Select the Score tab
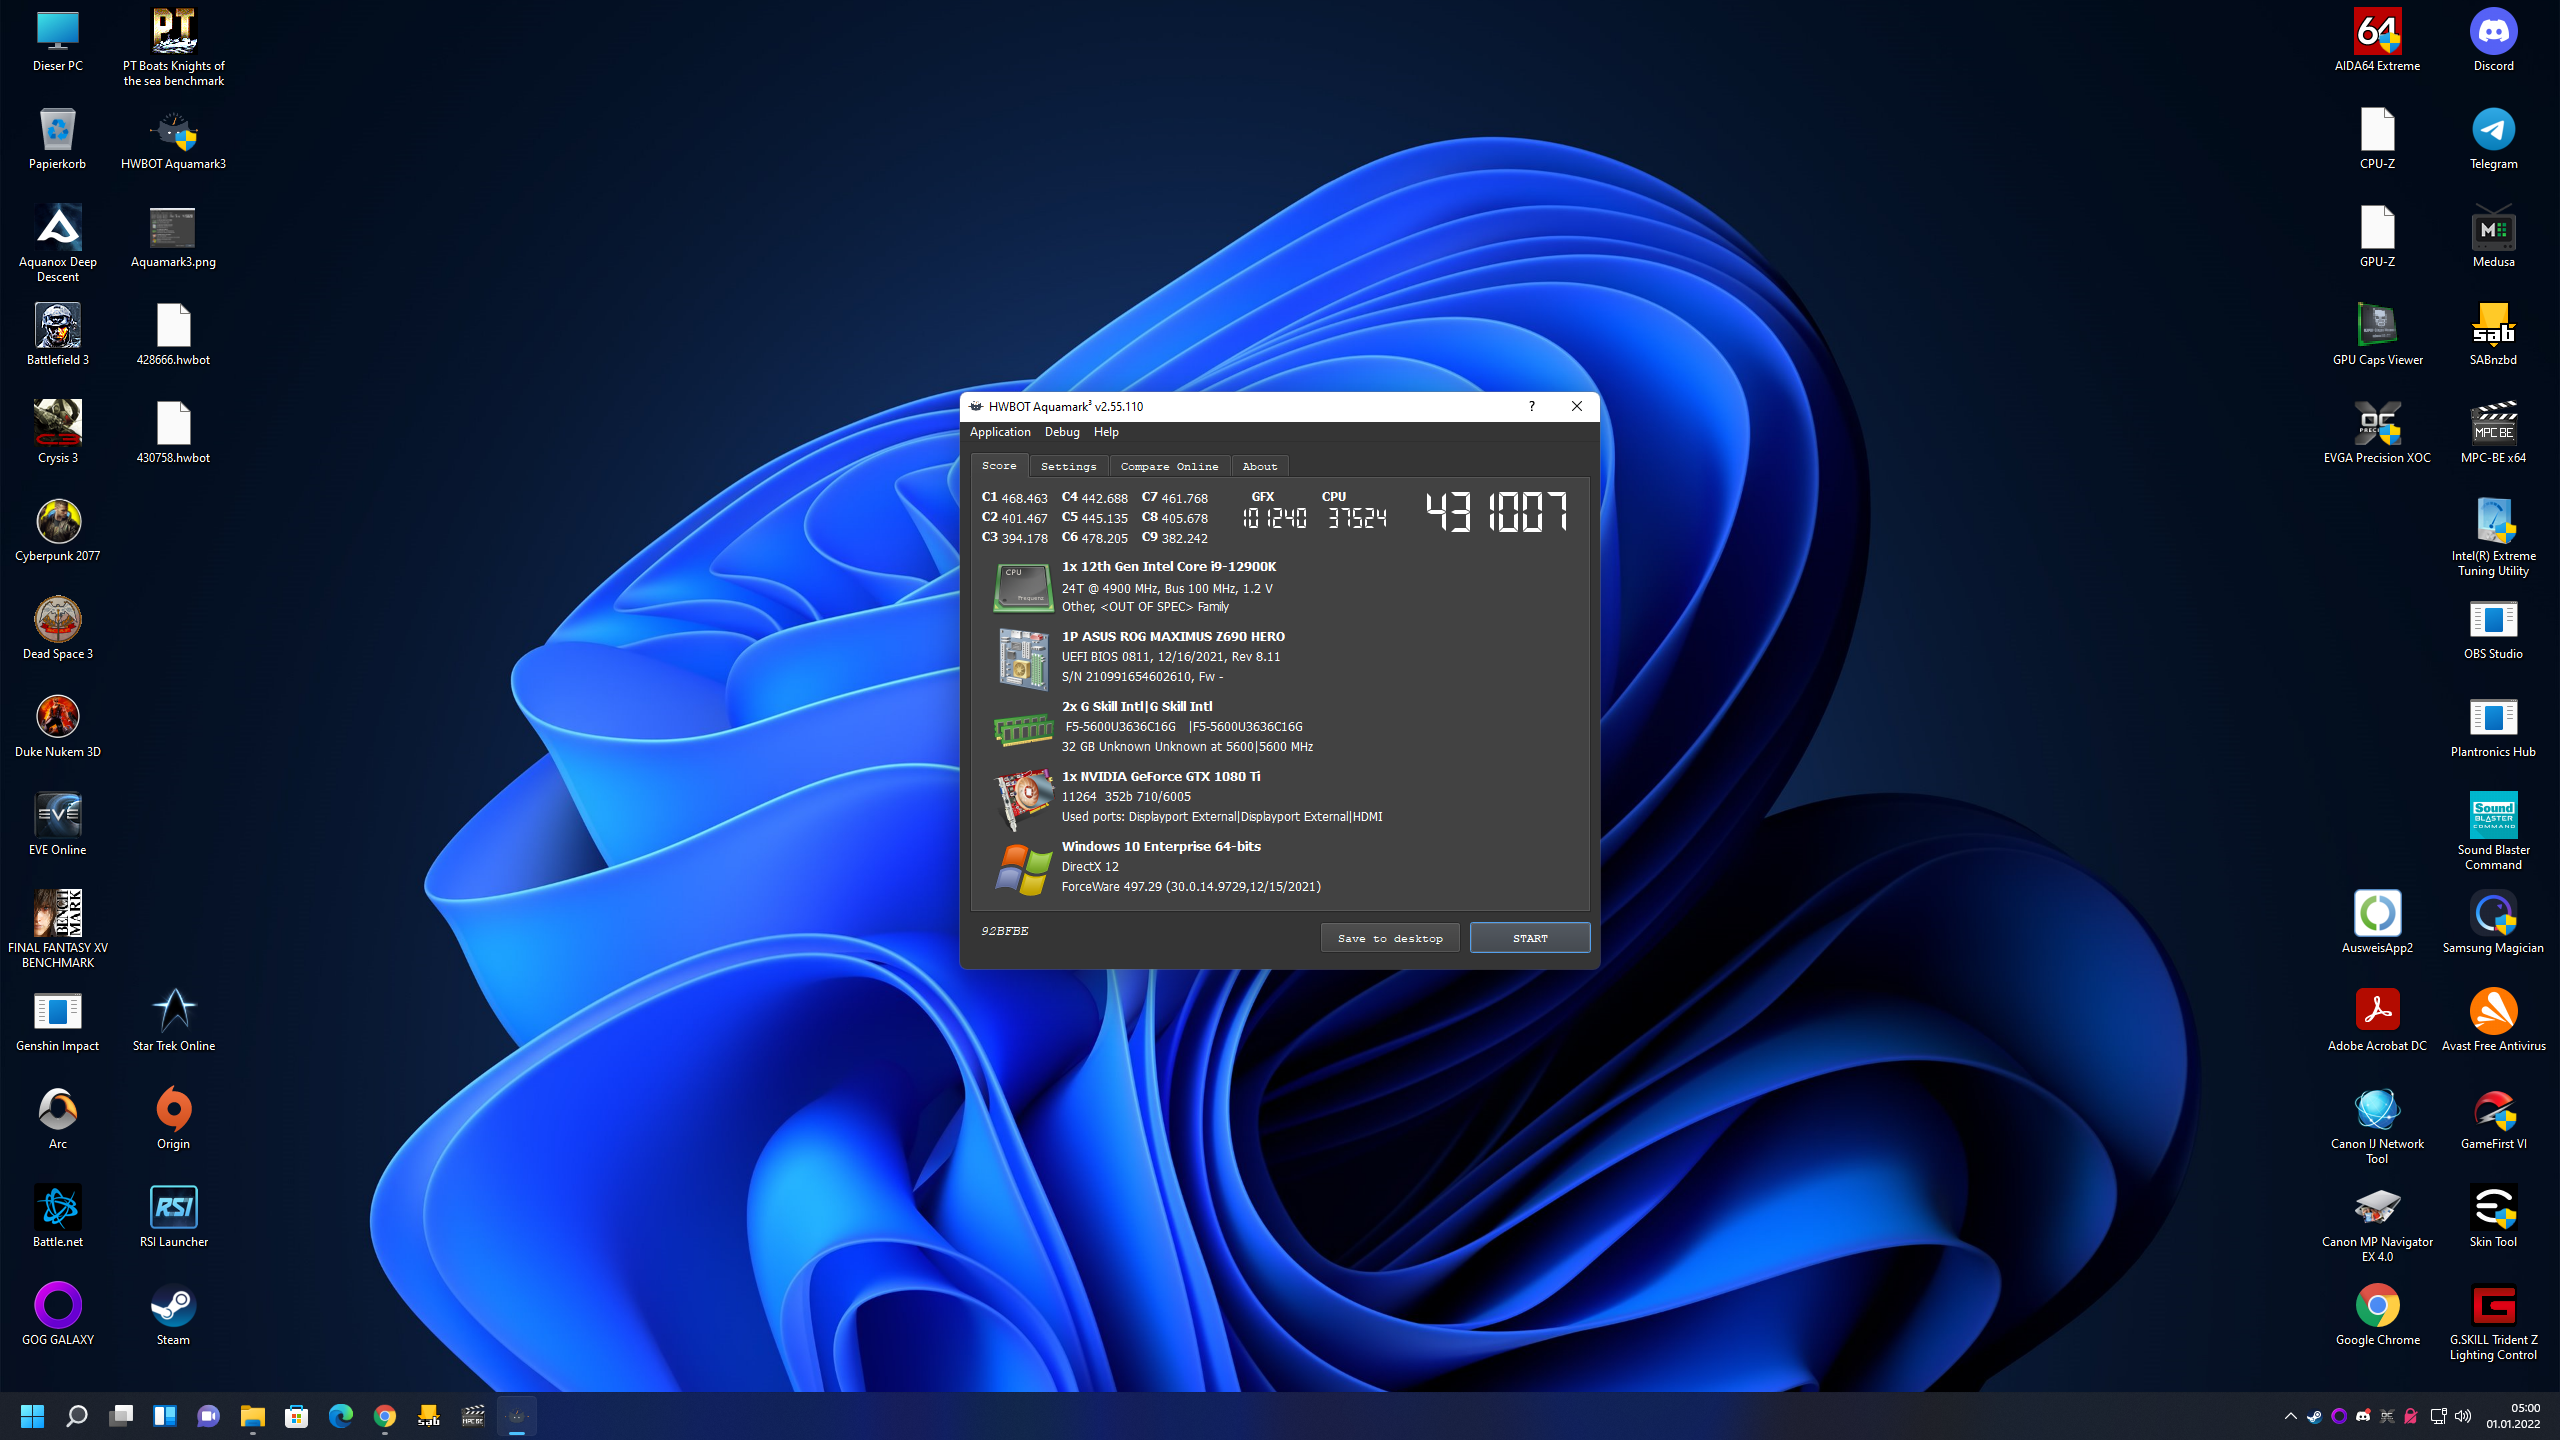 (x=999, y=466)
